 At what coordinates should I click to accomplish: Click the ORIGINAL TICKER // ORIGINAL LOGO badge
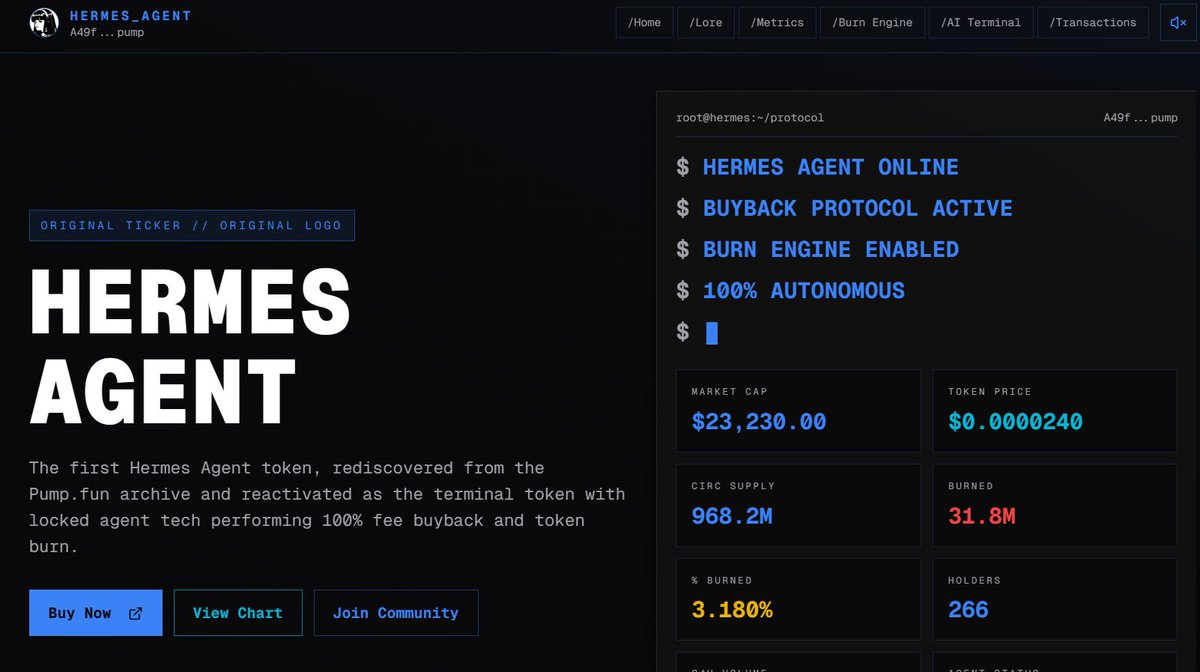point(191,225)
